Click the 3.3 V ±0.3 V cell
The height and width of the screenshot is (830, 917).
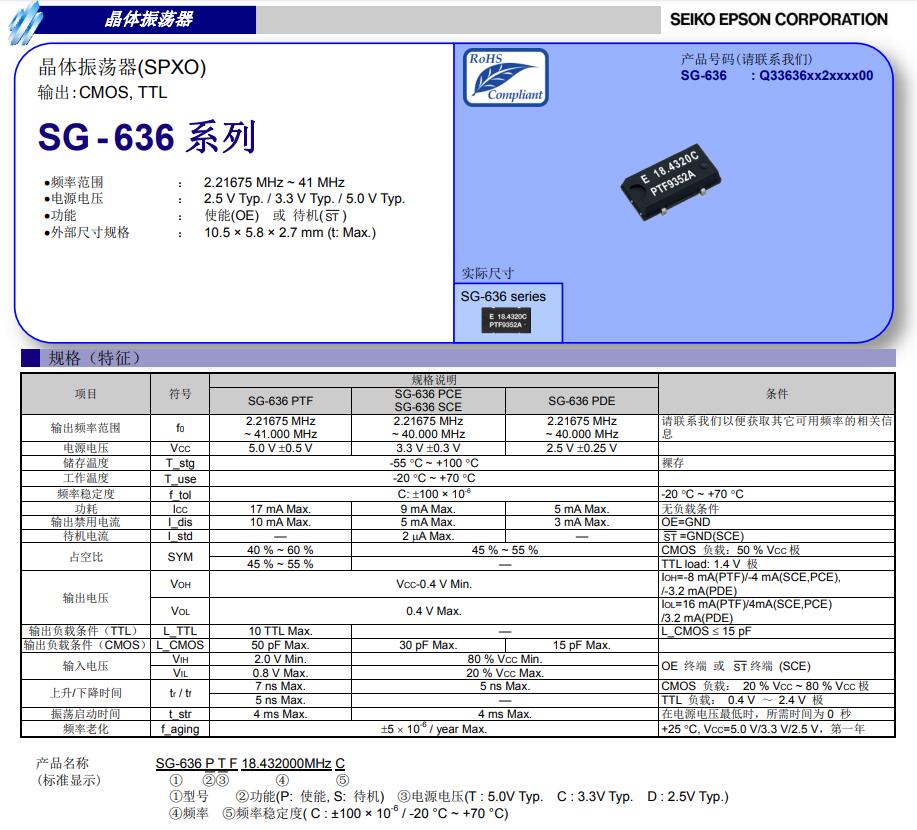click(x=428, y=448)
